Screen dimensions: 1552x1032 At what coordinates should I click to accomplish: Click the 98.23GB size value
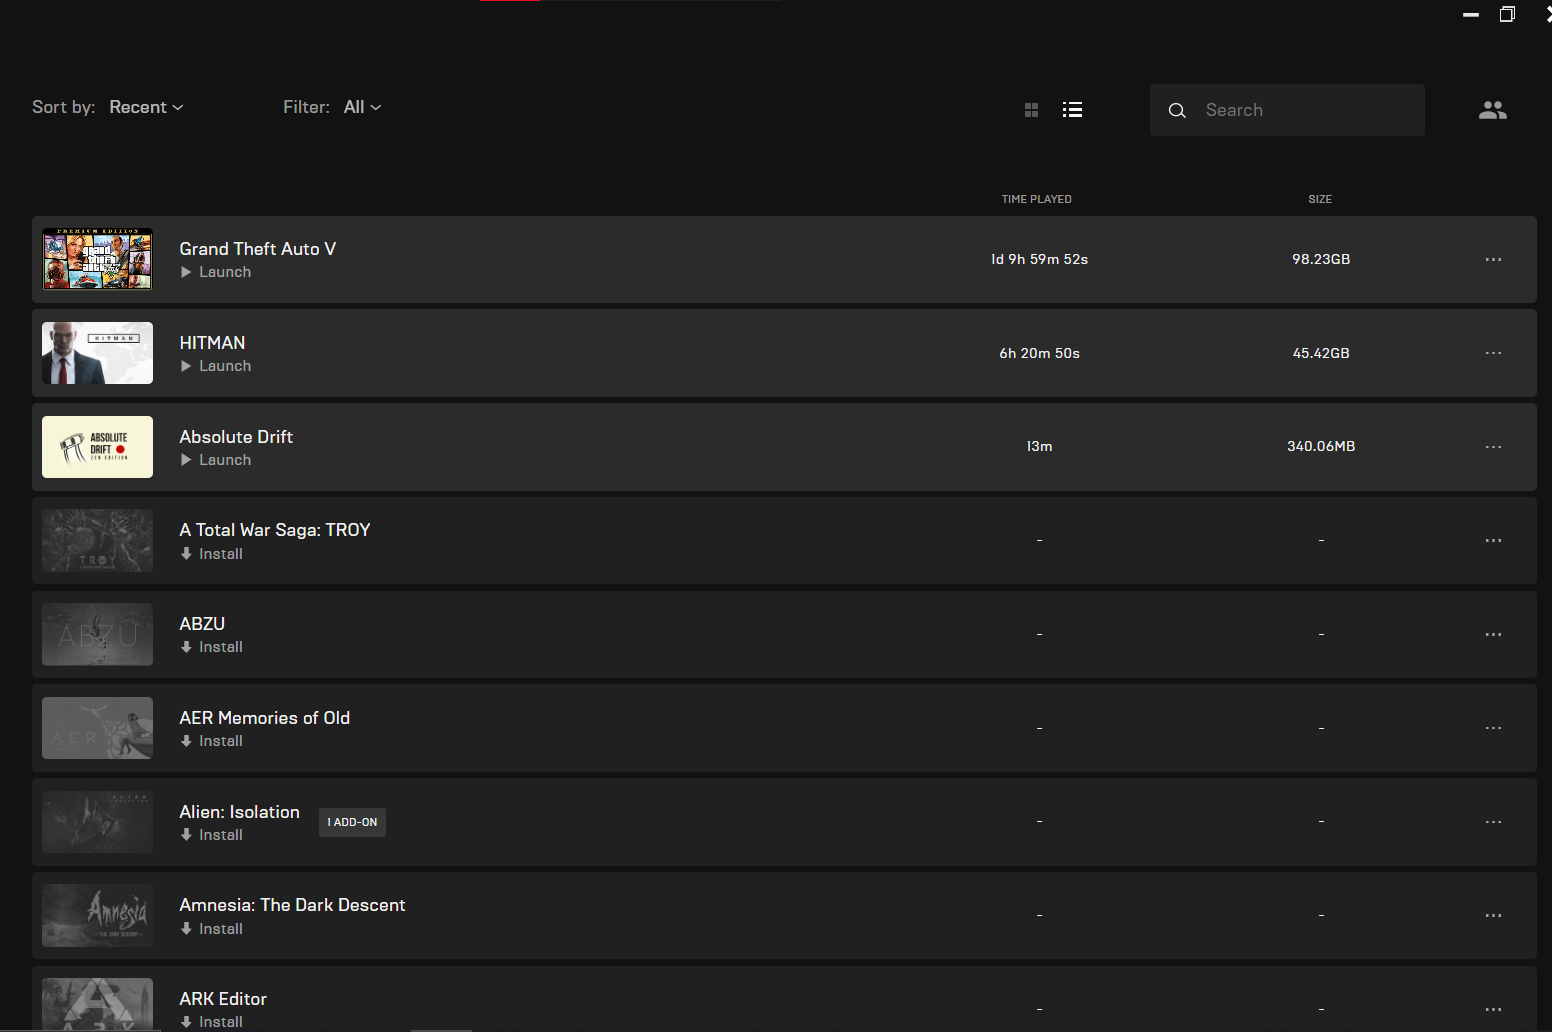click(1321, 259)
